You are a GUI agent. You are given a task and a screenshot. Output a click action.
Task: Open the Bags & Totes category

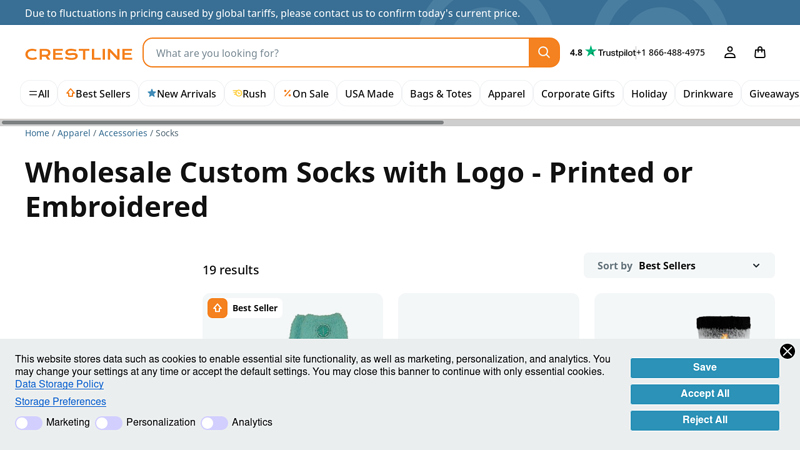point(441,94)
